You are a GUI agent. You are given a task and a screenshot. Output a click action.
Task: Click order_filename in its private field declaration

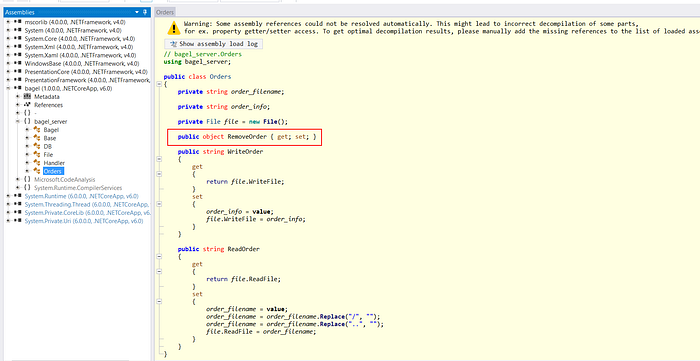coord(256,92)
